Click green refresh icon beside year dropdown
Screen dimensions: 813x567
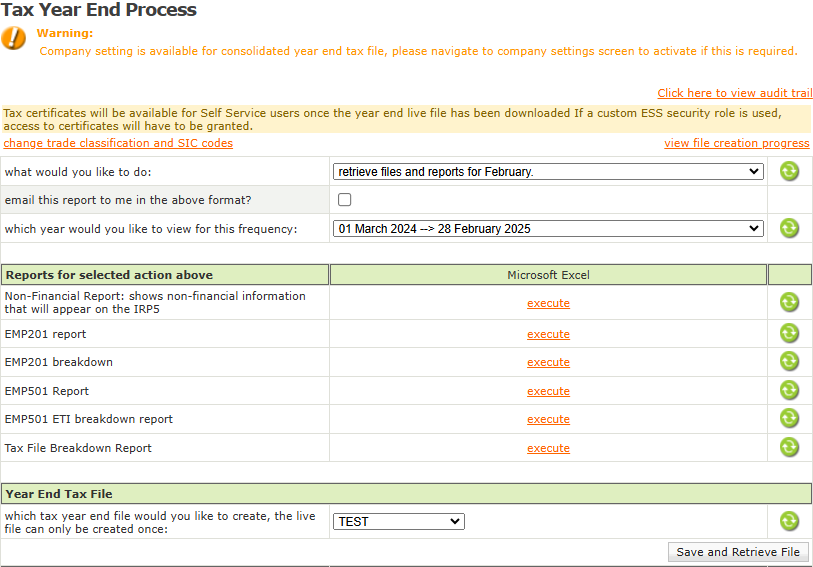coord(789,228)
